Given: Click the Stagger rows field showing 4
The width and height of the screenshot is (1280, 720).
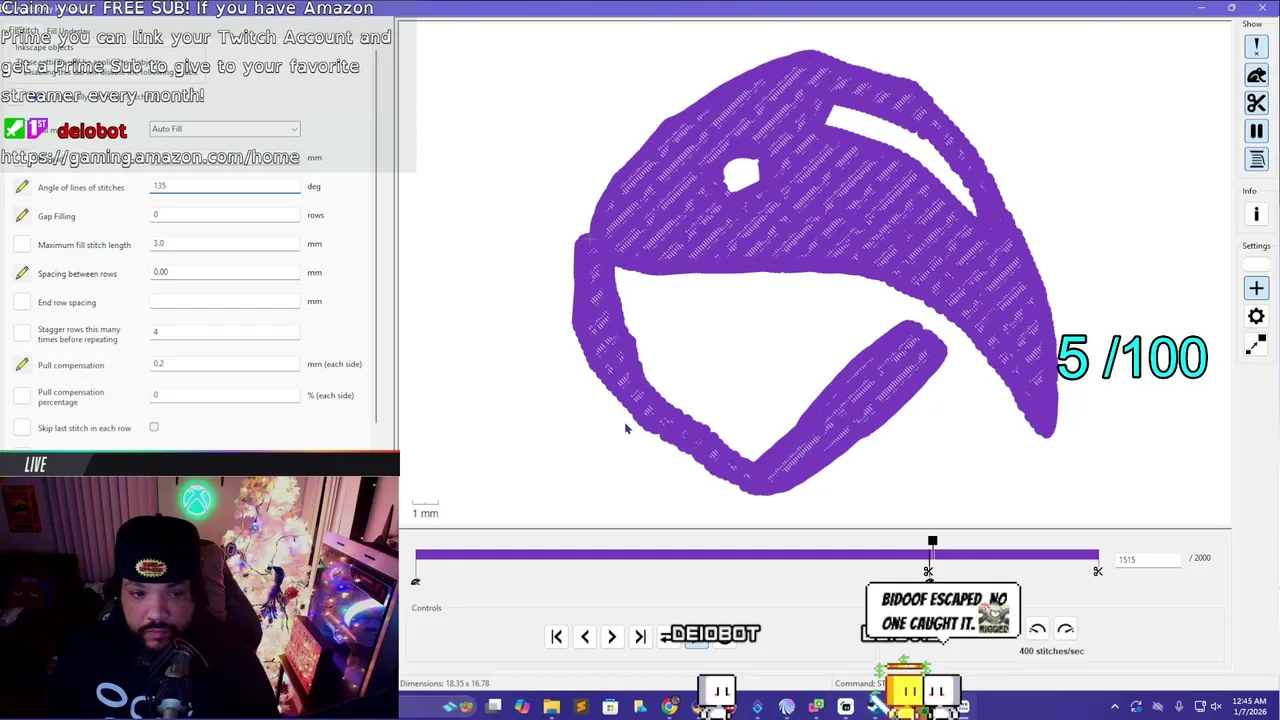Looking at the screenshot, I should click(x=225, y=332).
